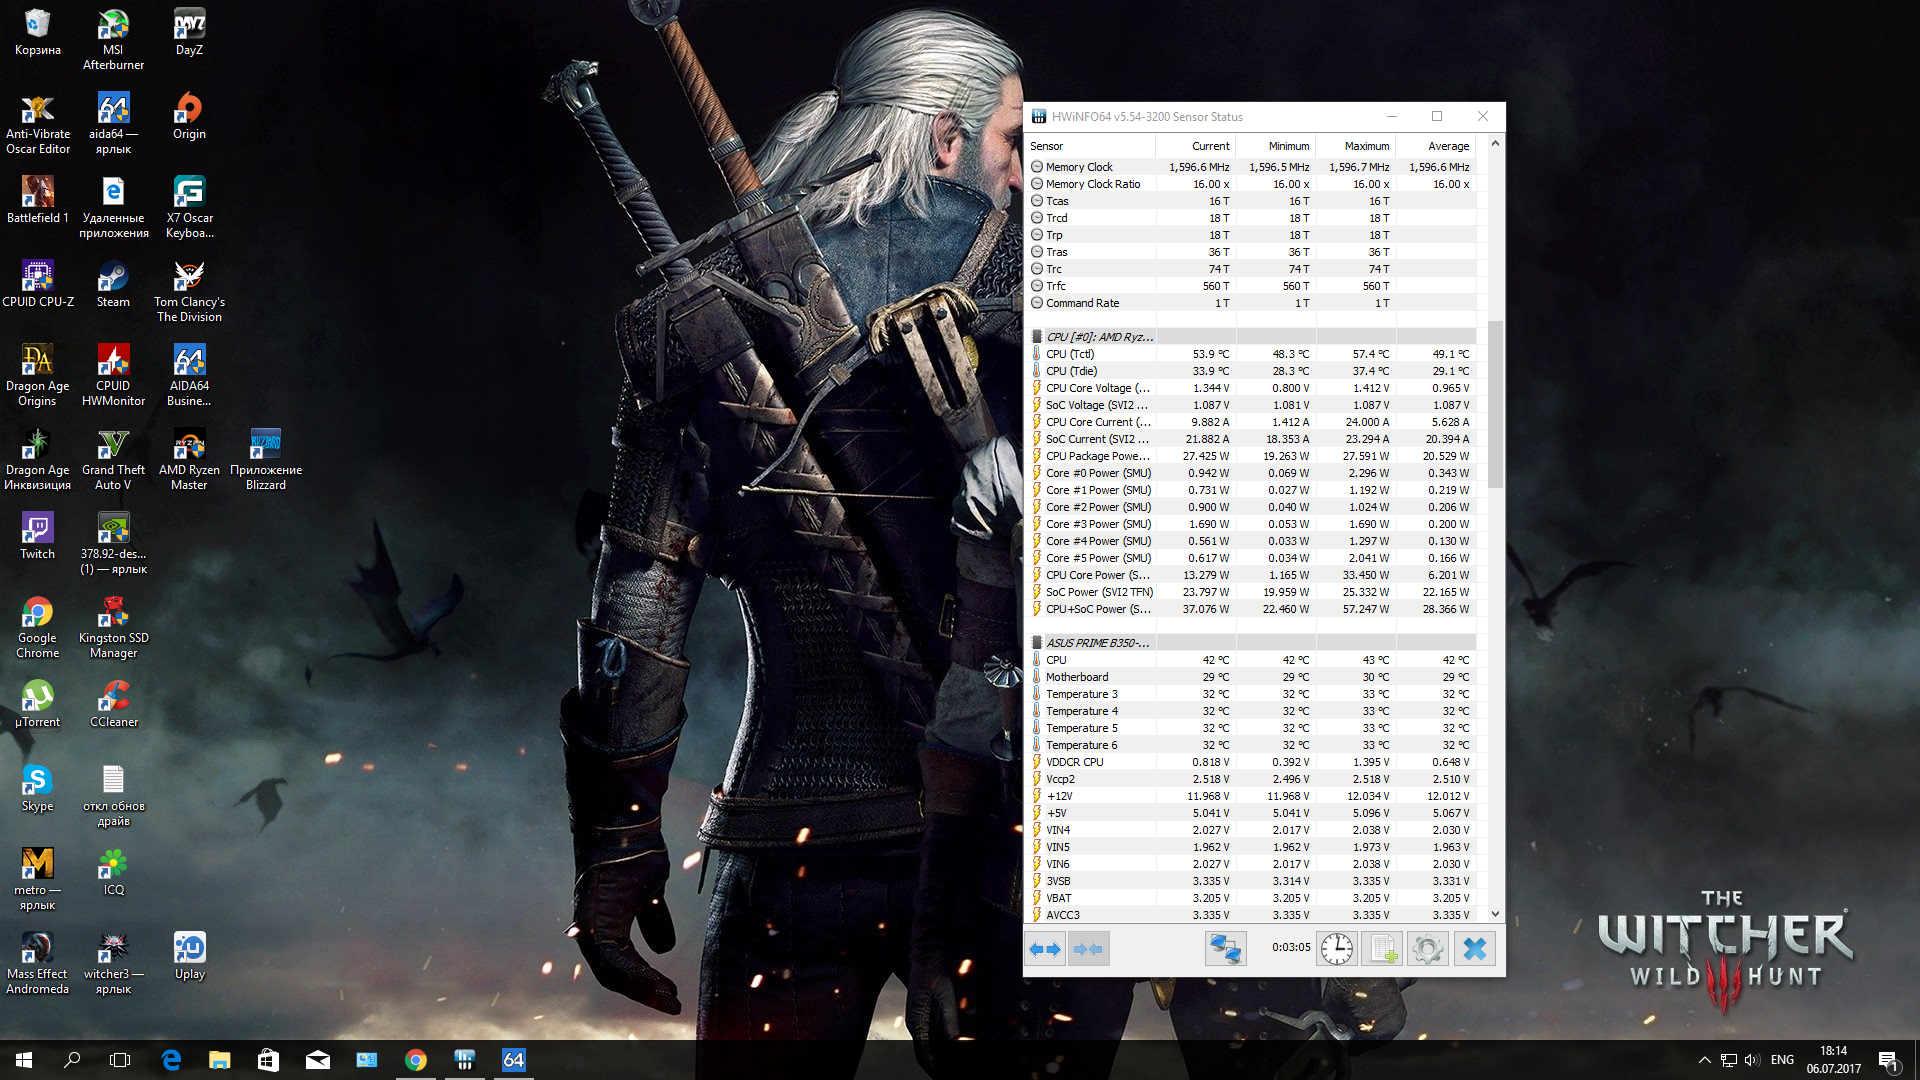1920x1080 pixels.
Task: Select the CPU (Tctl) temperature row
Action: point(1069,354)
